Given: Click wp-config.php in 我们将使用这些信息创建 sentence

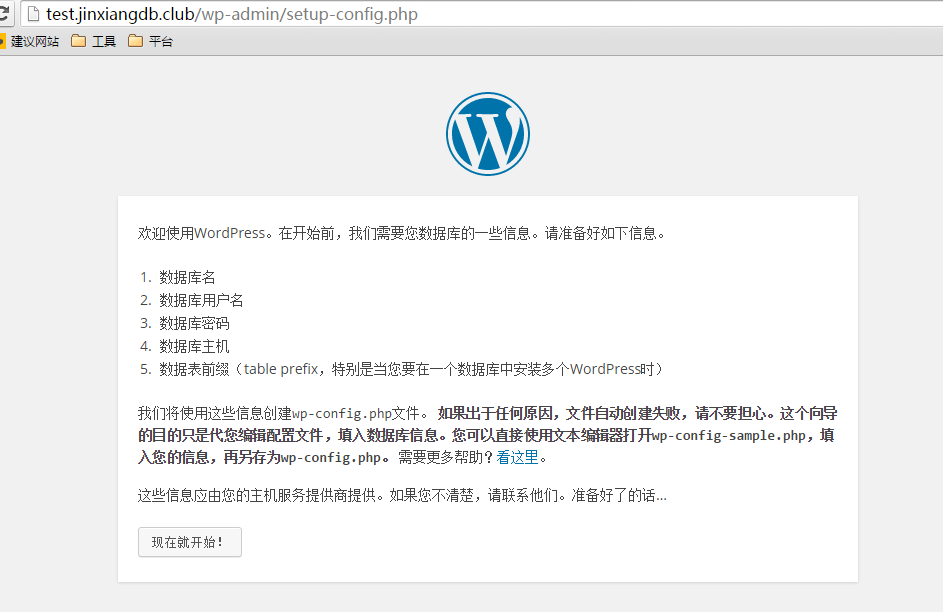Looking at the screenshot, I should 341,413.
